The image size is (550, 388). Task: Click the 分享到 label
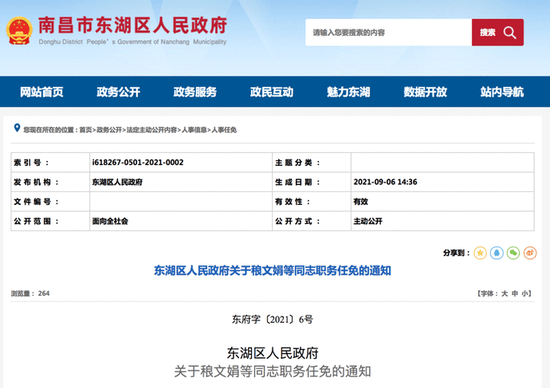456,253
